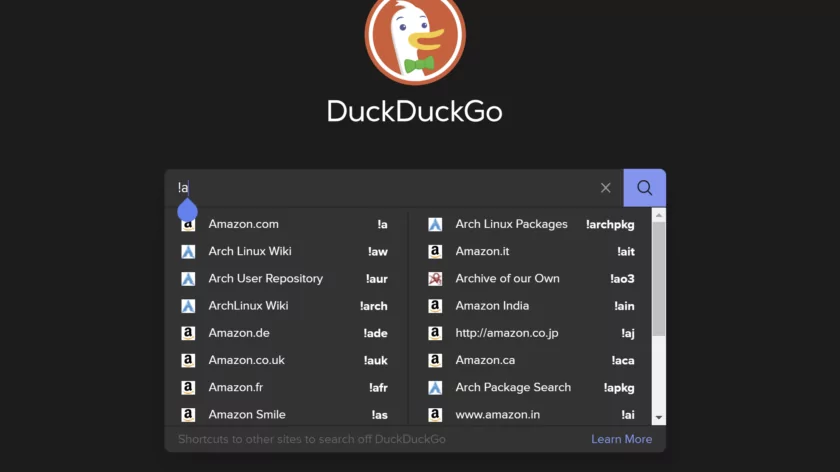This screenshot has width=840, height=472.
Task: Choose the Amazon.de suggestion
Action: tap(284, 333)
